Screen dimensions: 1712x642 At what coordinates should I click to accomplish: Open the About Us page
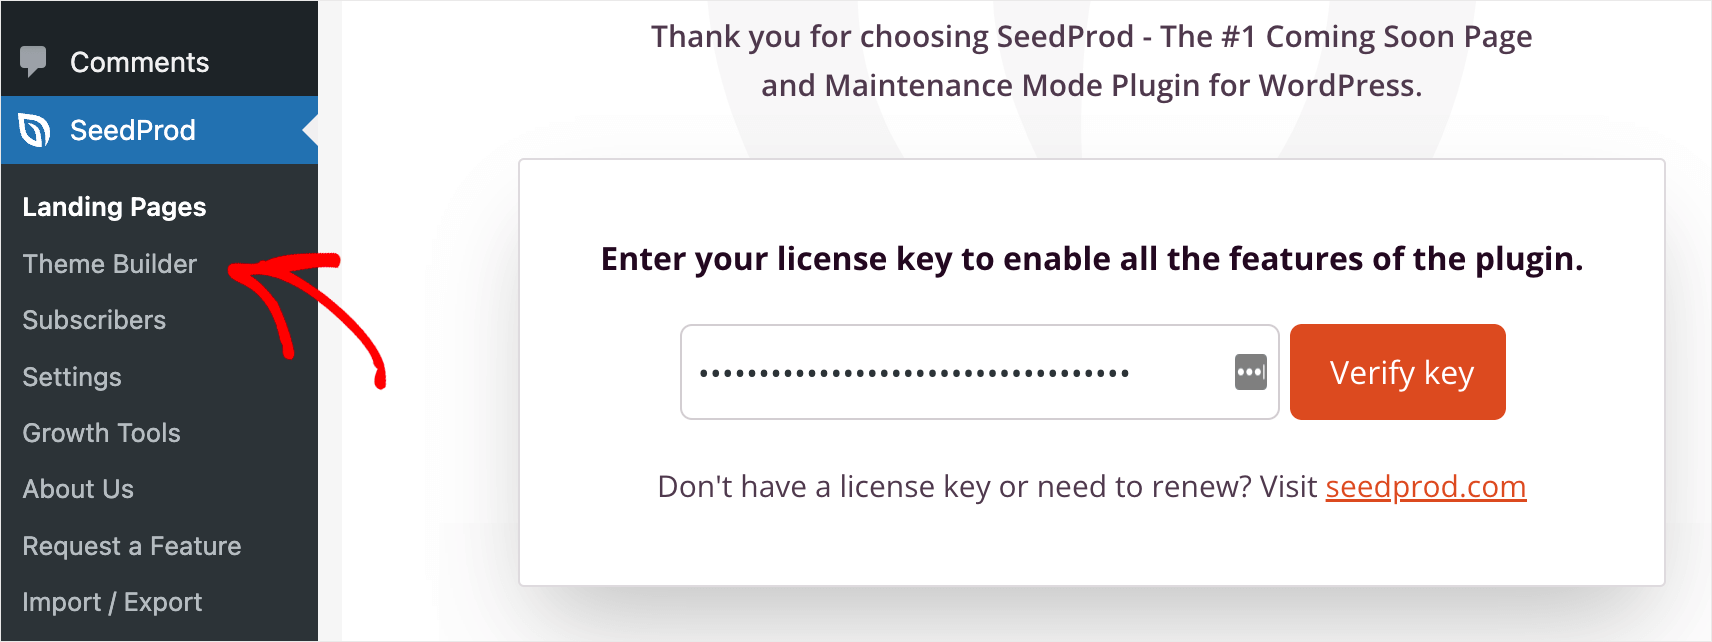tap(78, 489)
